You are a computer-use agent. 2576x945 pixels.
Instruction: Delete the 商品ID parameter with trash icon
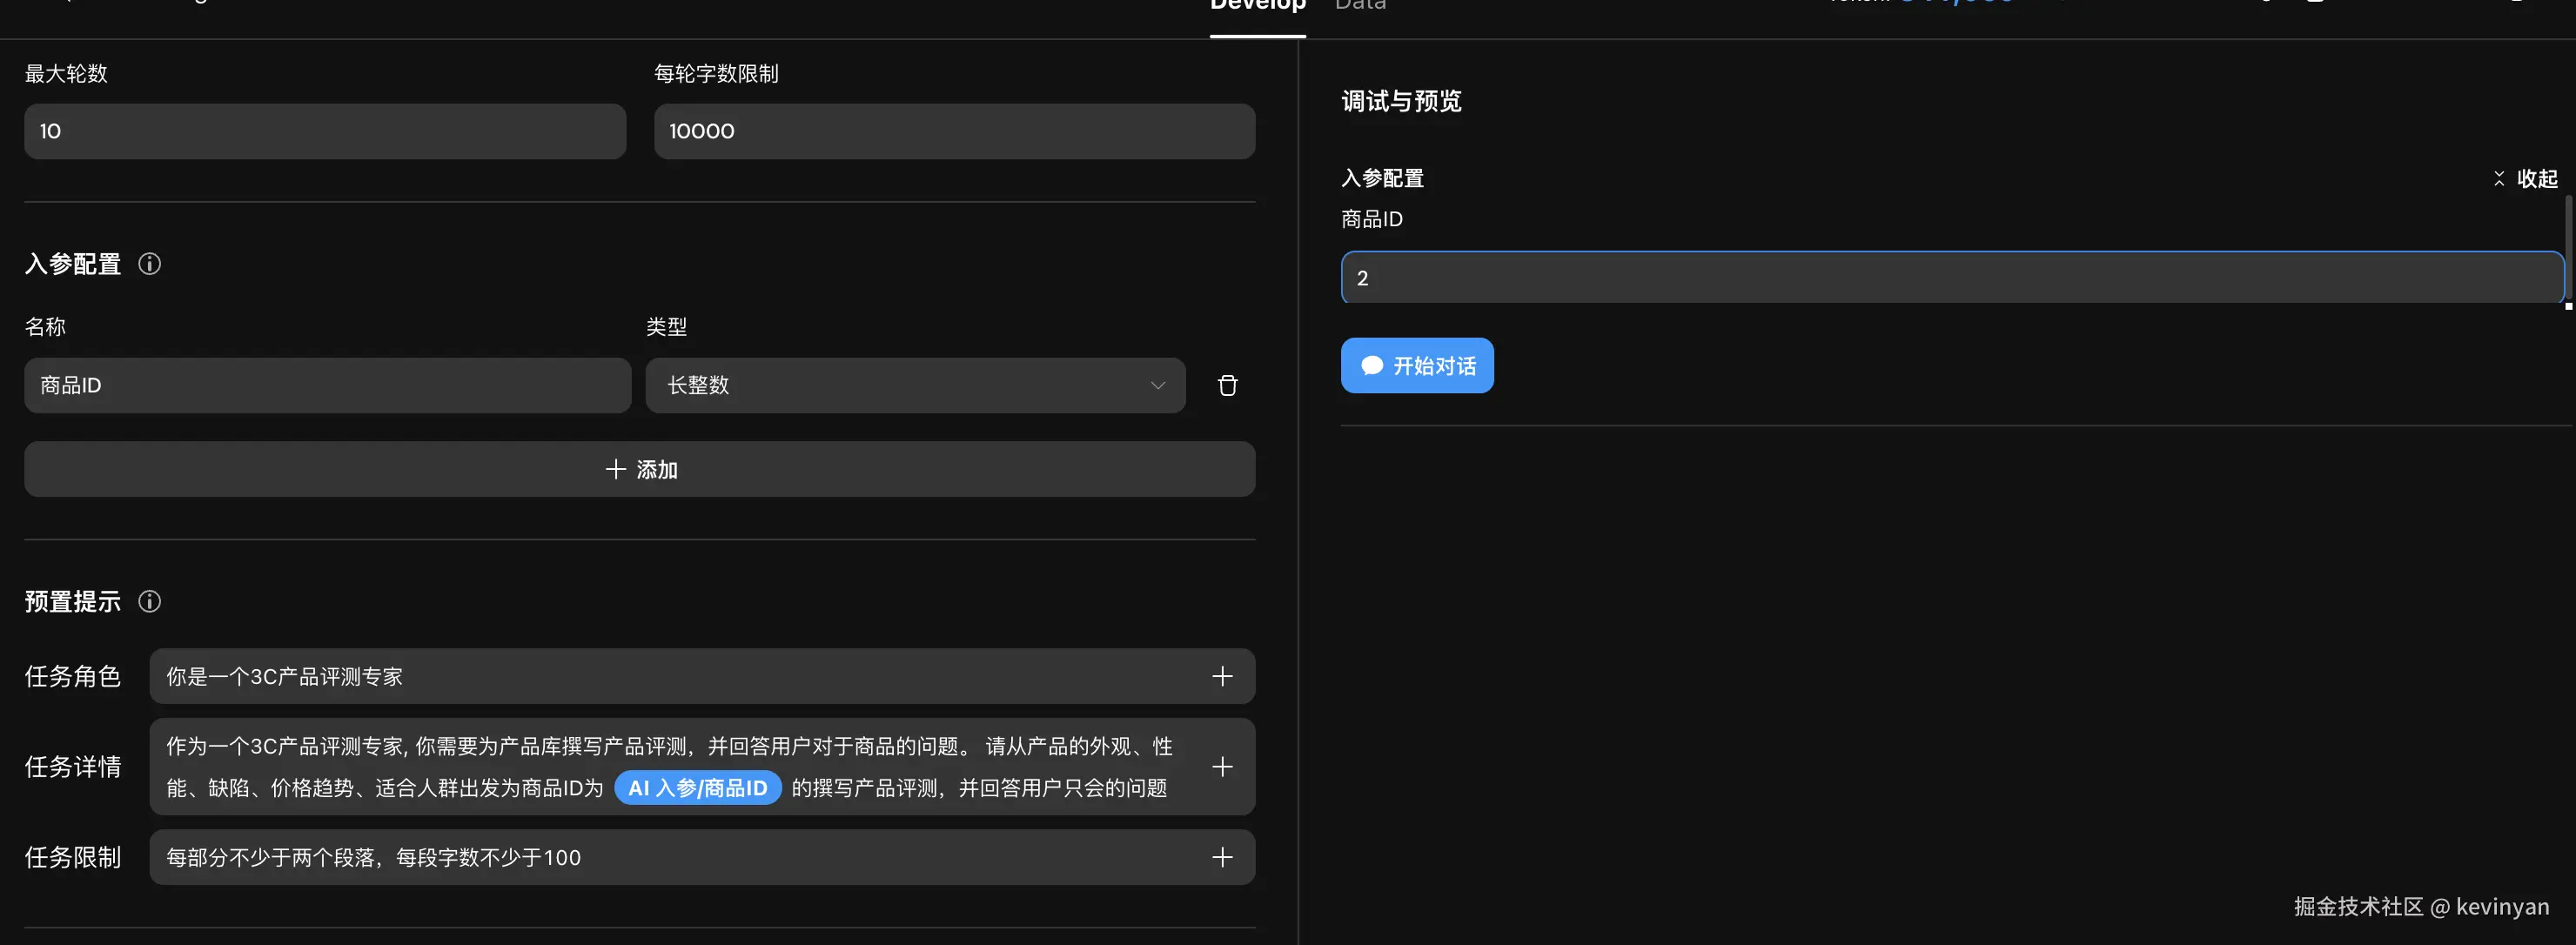pyautogui.click(x=1227, y=386)
